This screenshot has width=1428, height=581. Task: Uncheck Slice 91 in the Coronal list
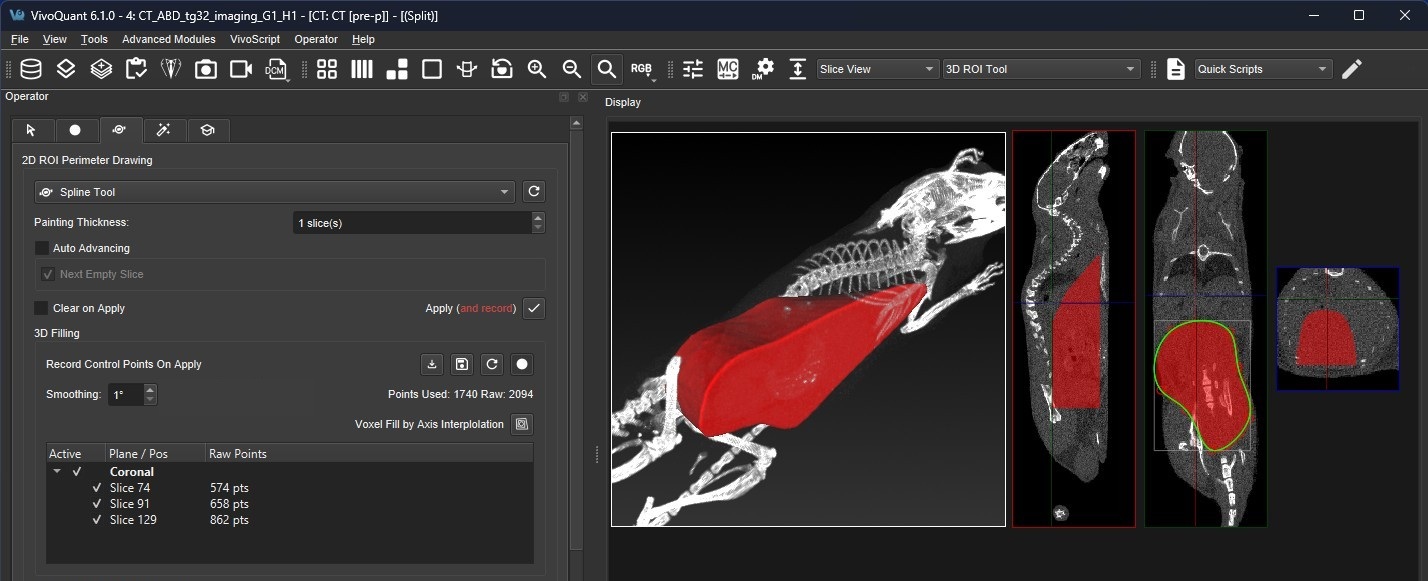click(96, 504)
